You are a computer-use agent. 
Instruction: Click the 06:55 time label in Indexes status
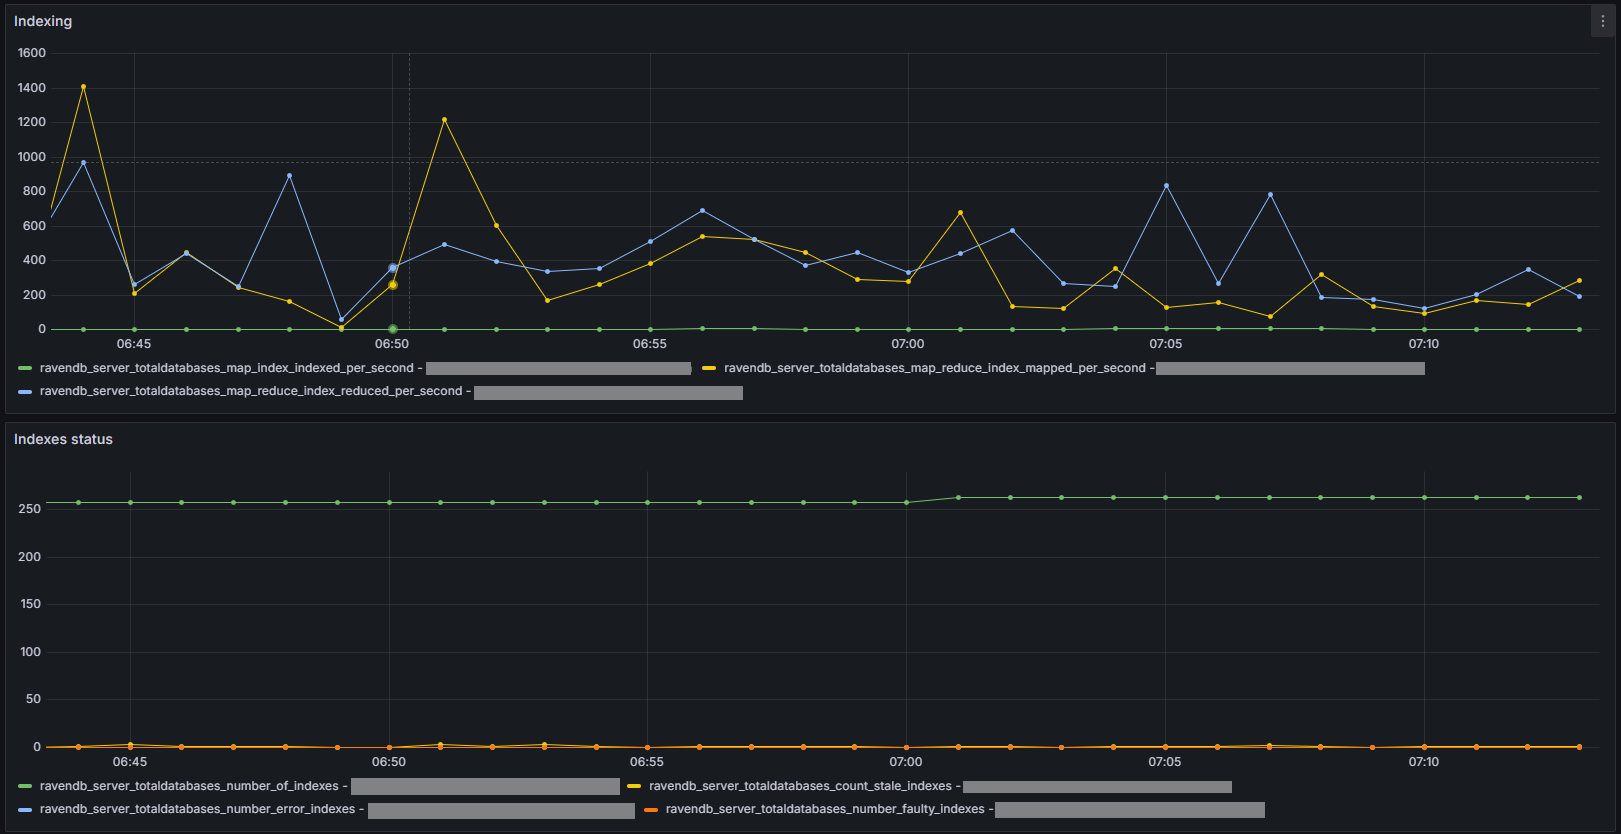coord(647,762)
